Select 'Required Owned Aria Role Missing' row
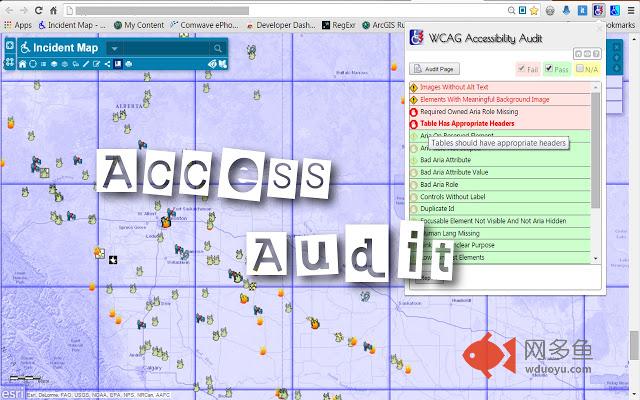Screen dimensions: 640x400 point(500,111)
